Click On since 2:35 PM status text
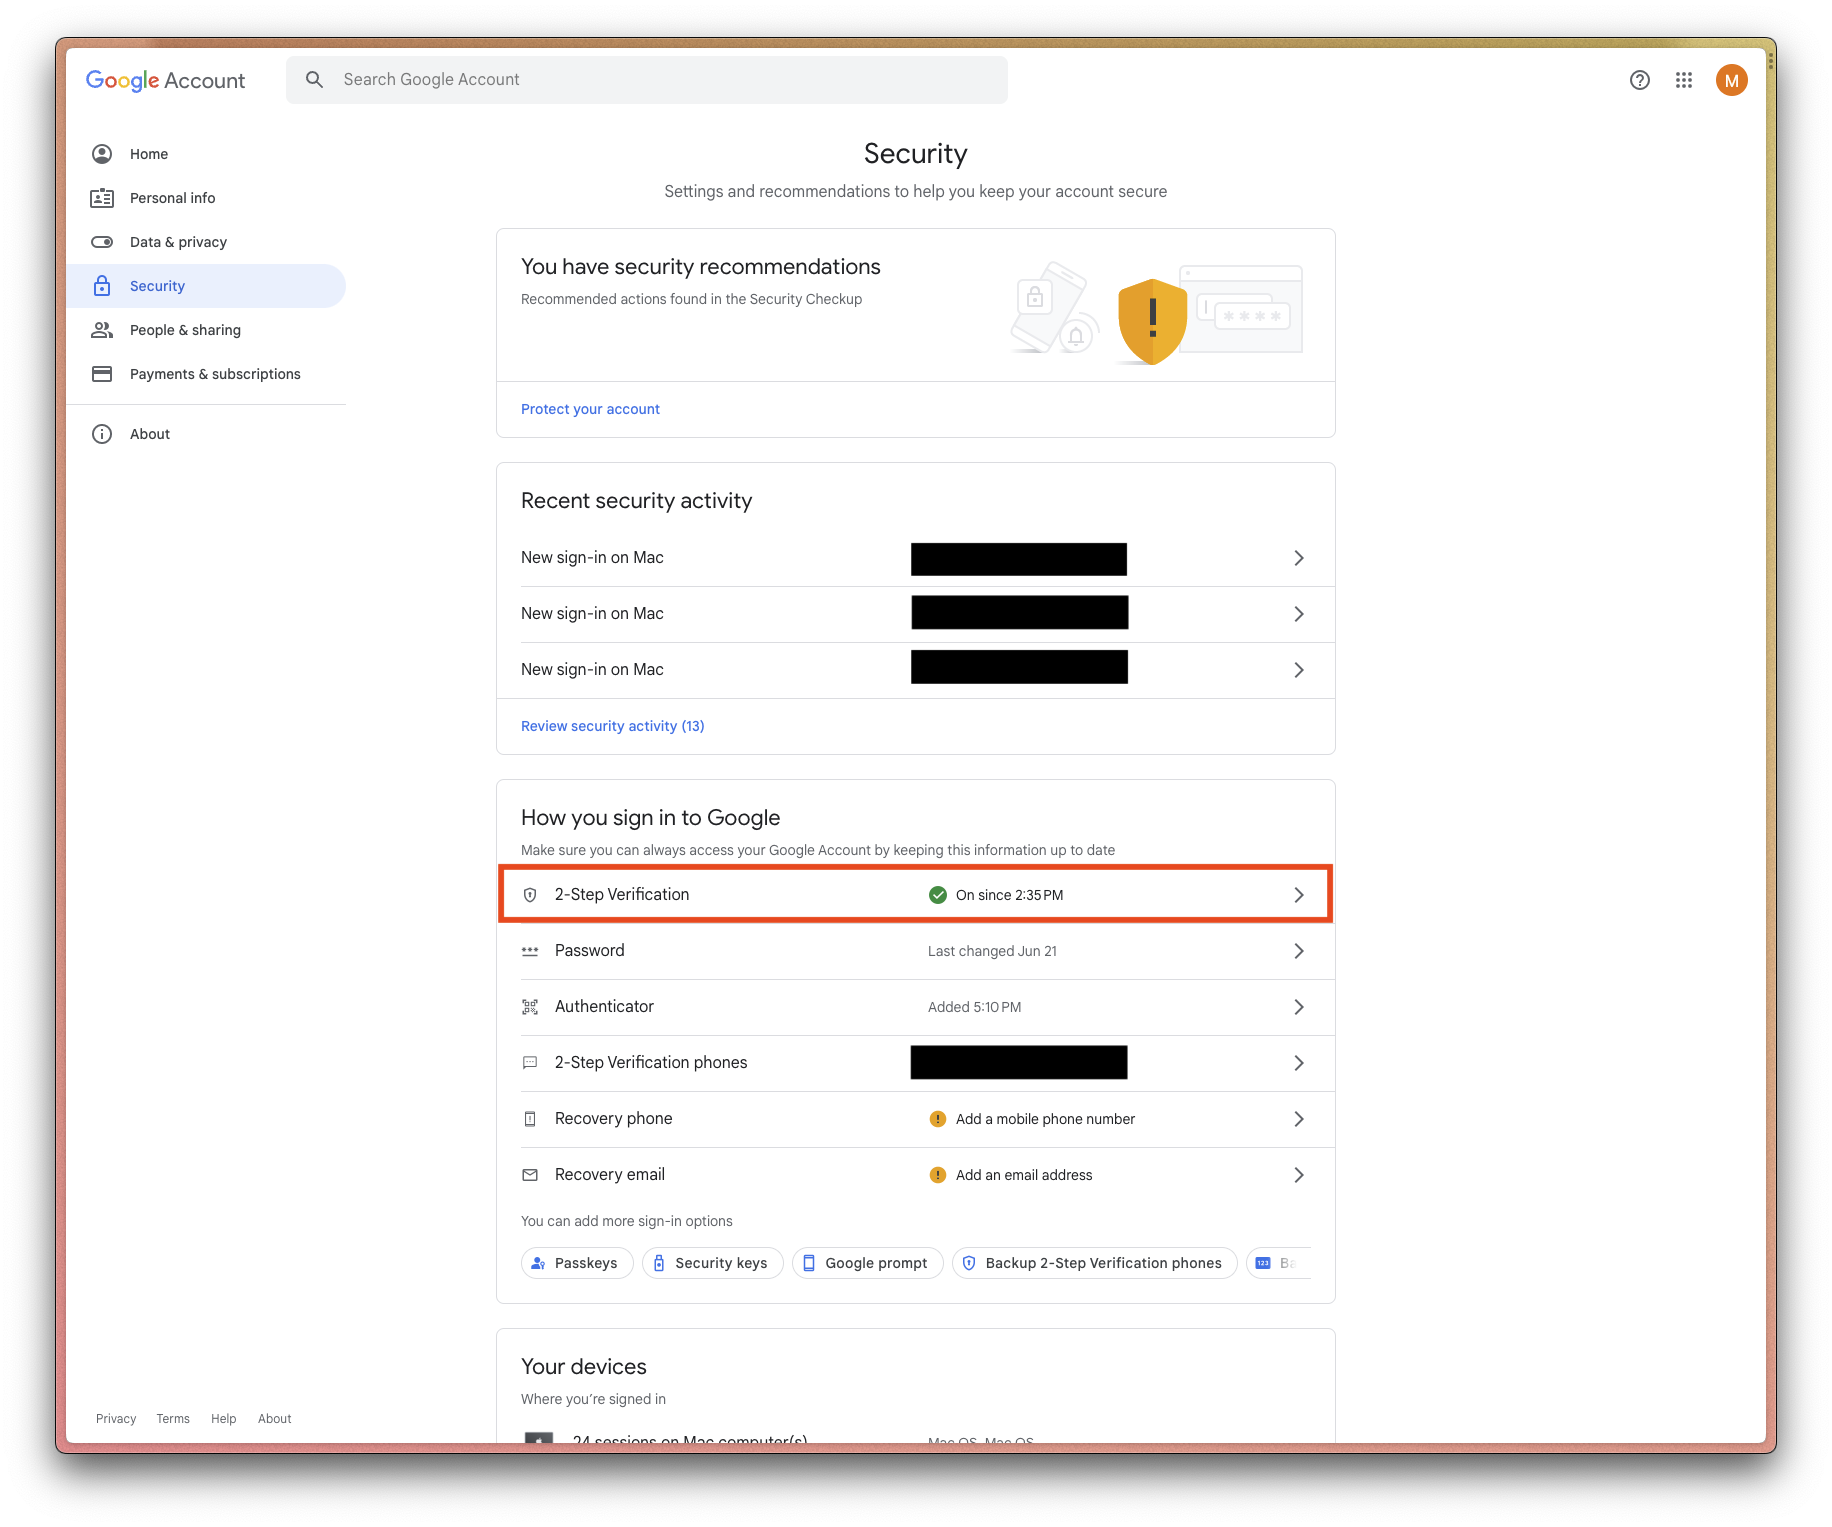 point(1009,895)
